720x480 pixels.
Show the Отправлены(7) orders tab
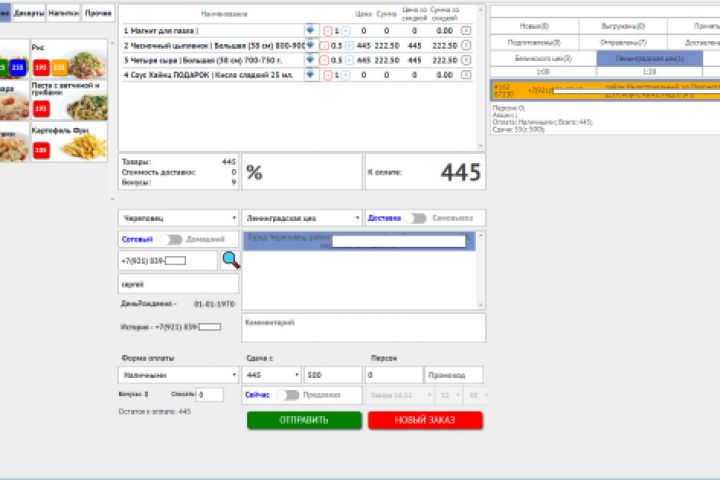click(623, 43)
